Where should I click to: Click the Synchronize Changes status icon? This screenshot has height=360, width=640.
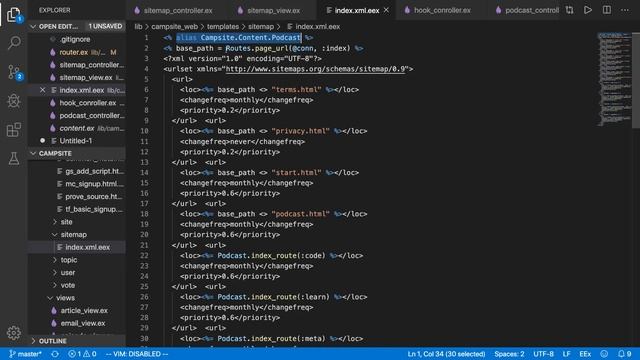(55, 354)
